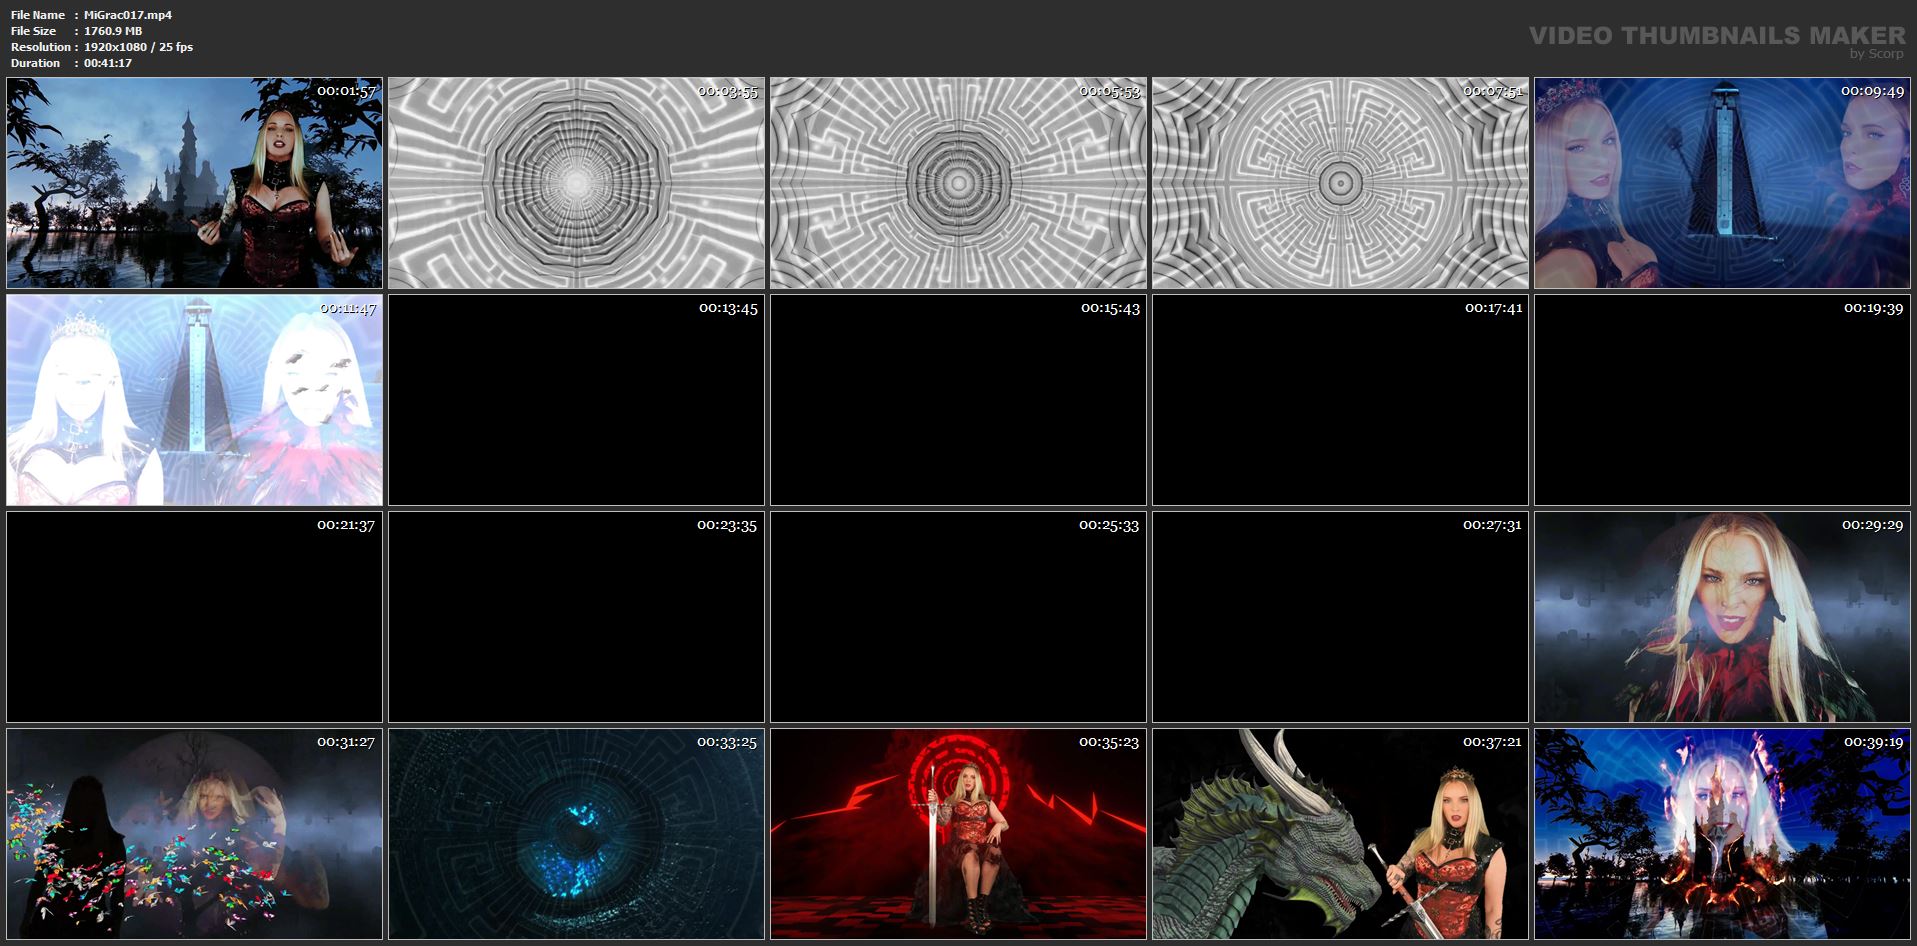Click the black frame at 00:13:45

[576, 400]
